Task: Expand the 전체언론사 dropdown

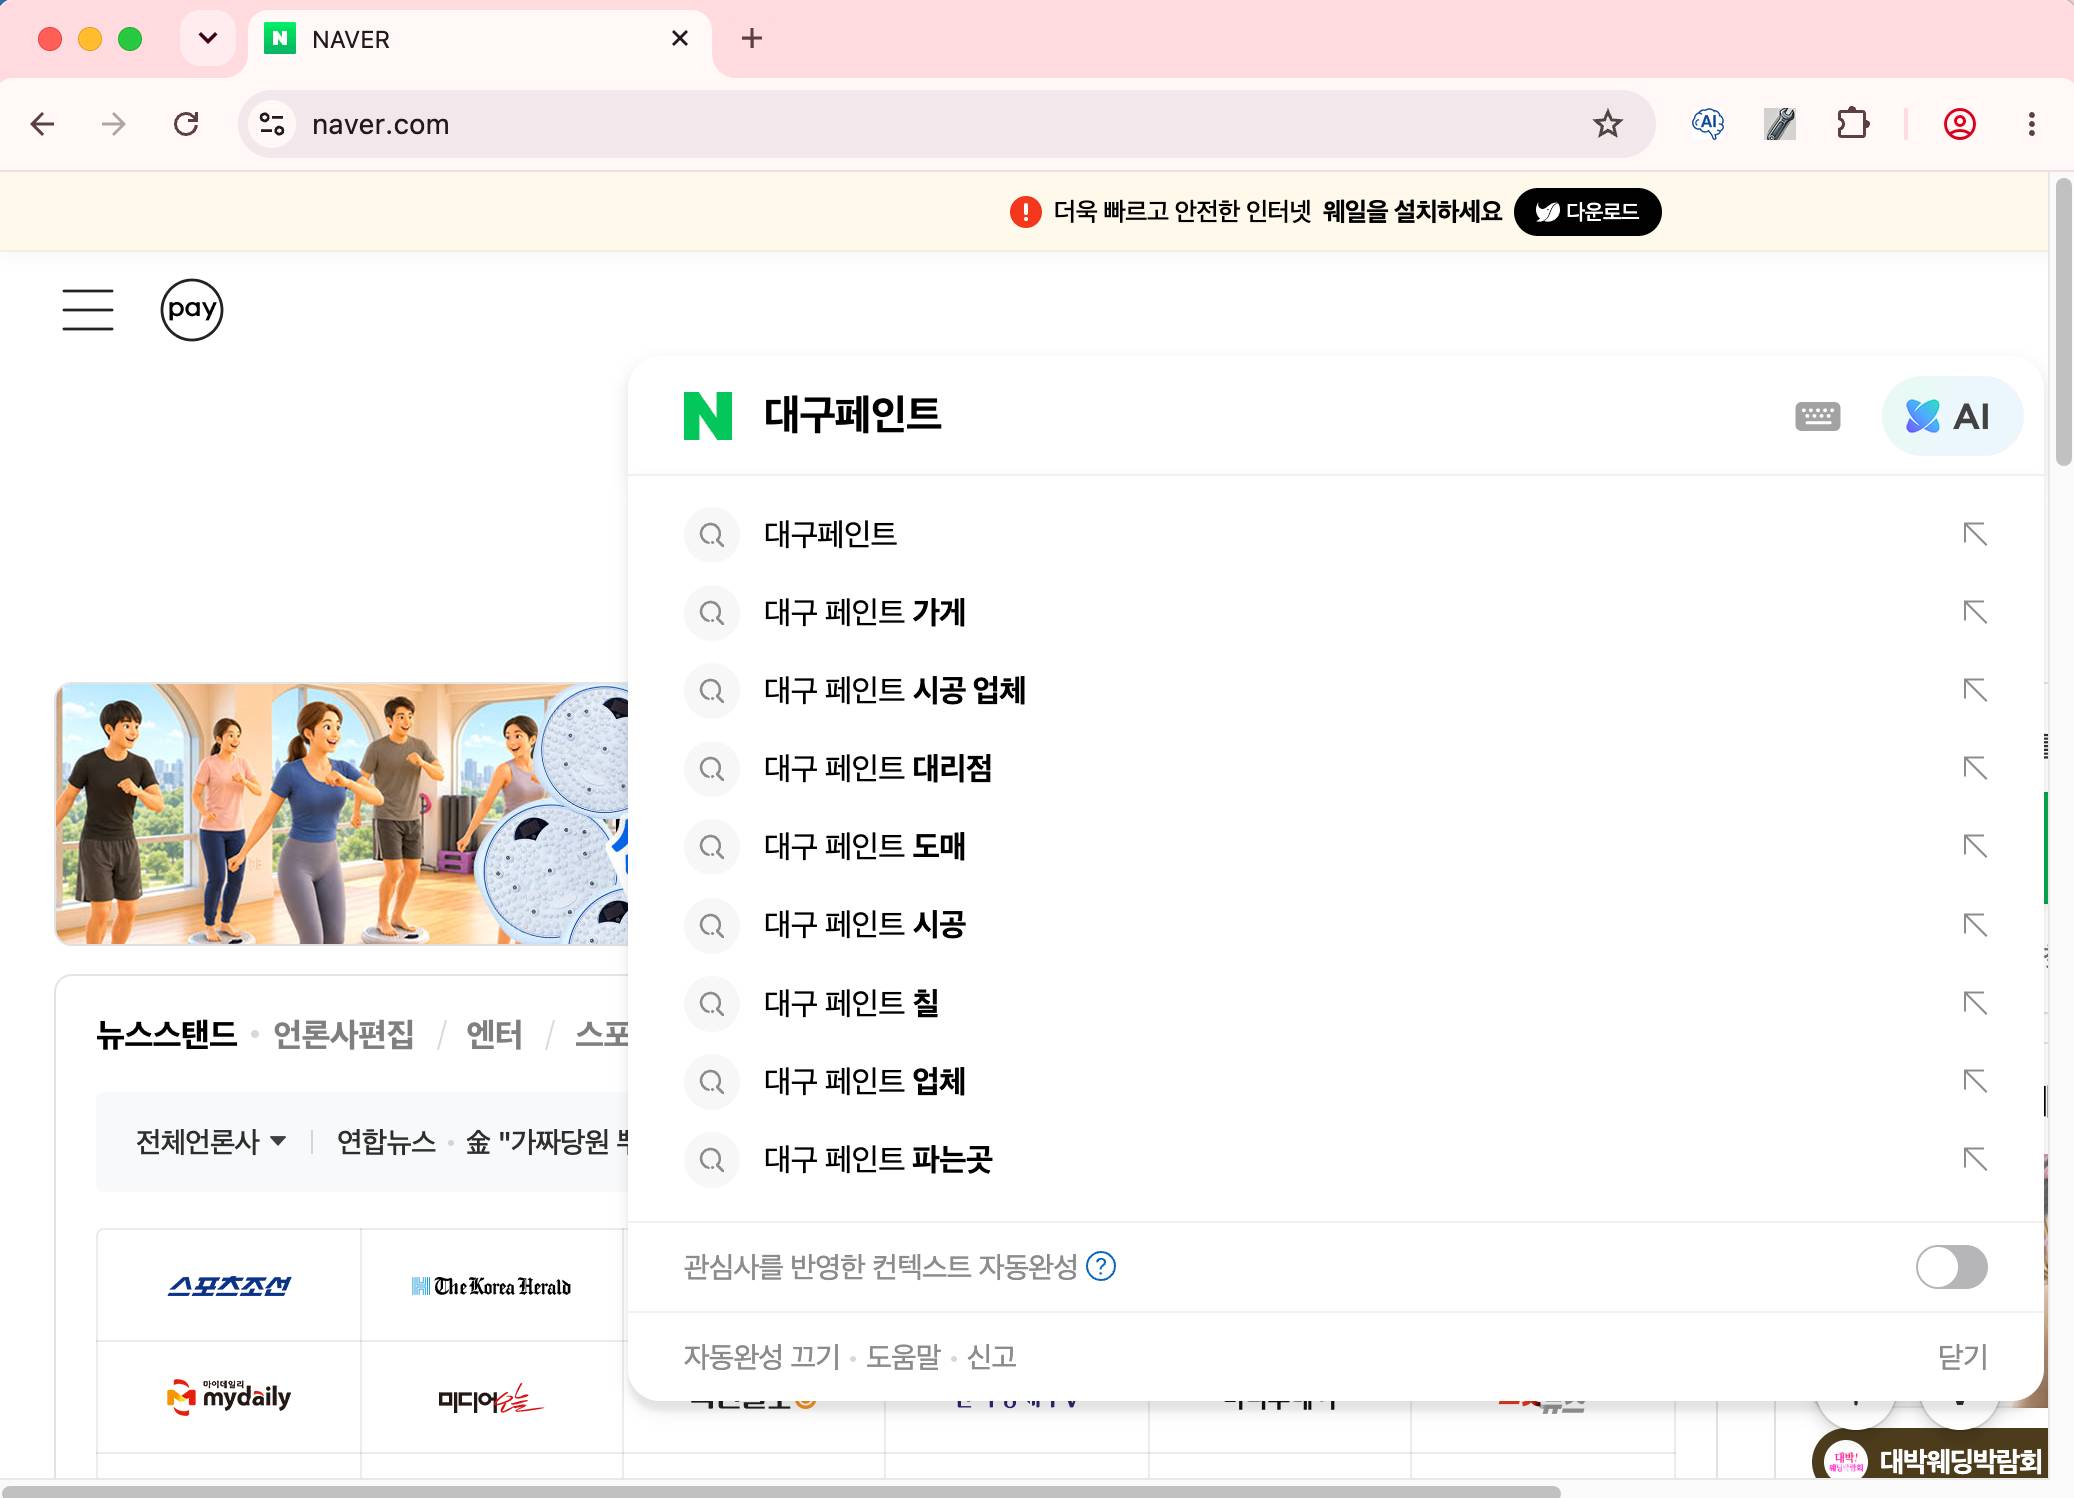Action: (210, 1141)
